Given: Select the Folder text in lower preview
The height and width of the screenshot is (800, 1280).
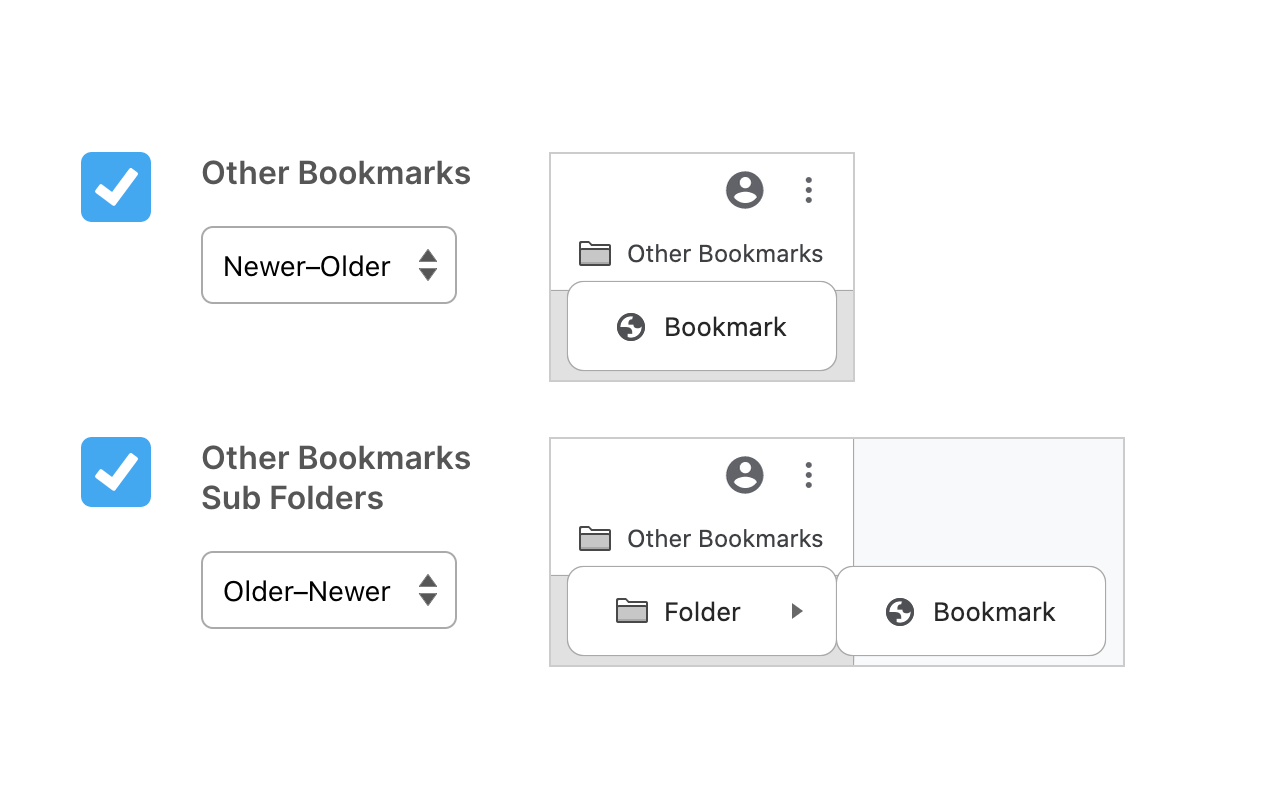Looking at the screenshot, I should [x=702, y=612].
